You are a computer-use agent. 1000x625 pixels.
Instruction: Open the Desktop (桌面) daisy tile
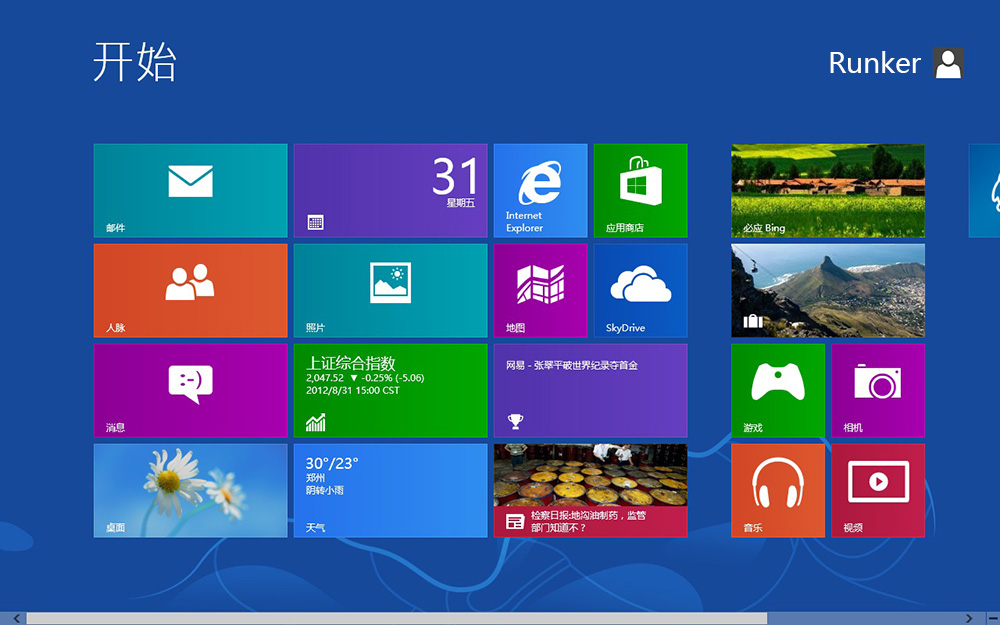(190, 490)
